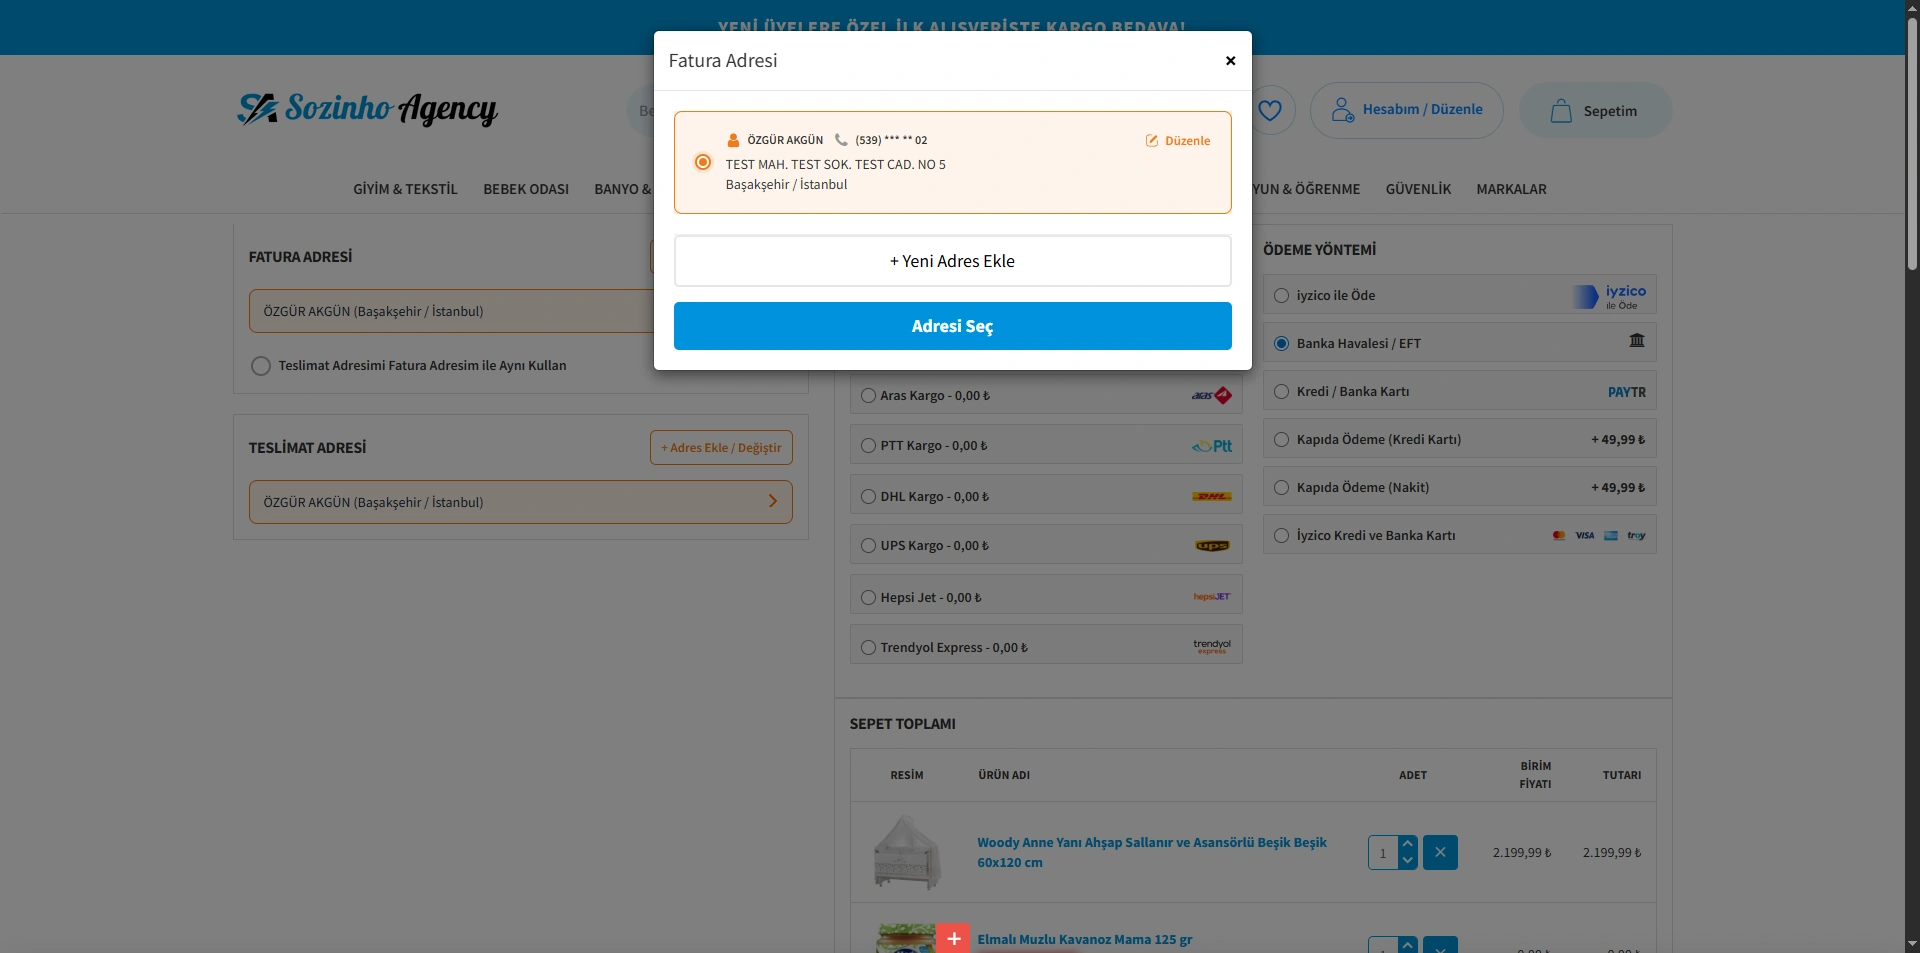This screenshot has height=953, width=1920.
Task: Choose PTT Kargo shipping option
Action: pyautogui.click(x=868, y=446)
